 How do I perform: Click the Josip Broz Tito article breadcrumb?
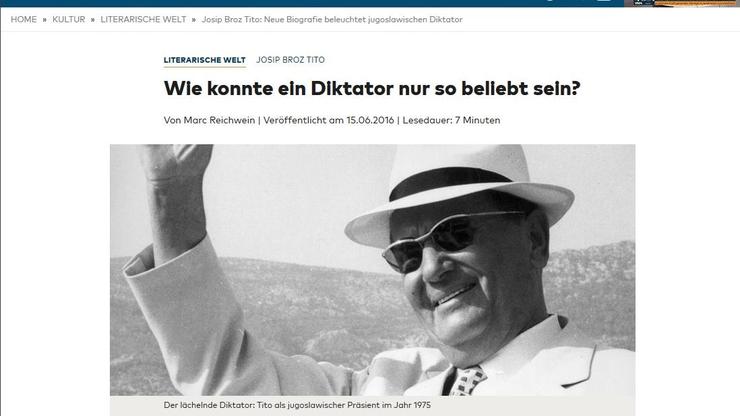point(332,19)
